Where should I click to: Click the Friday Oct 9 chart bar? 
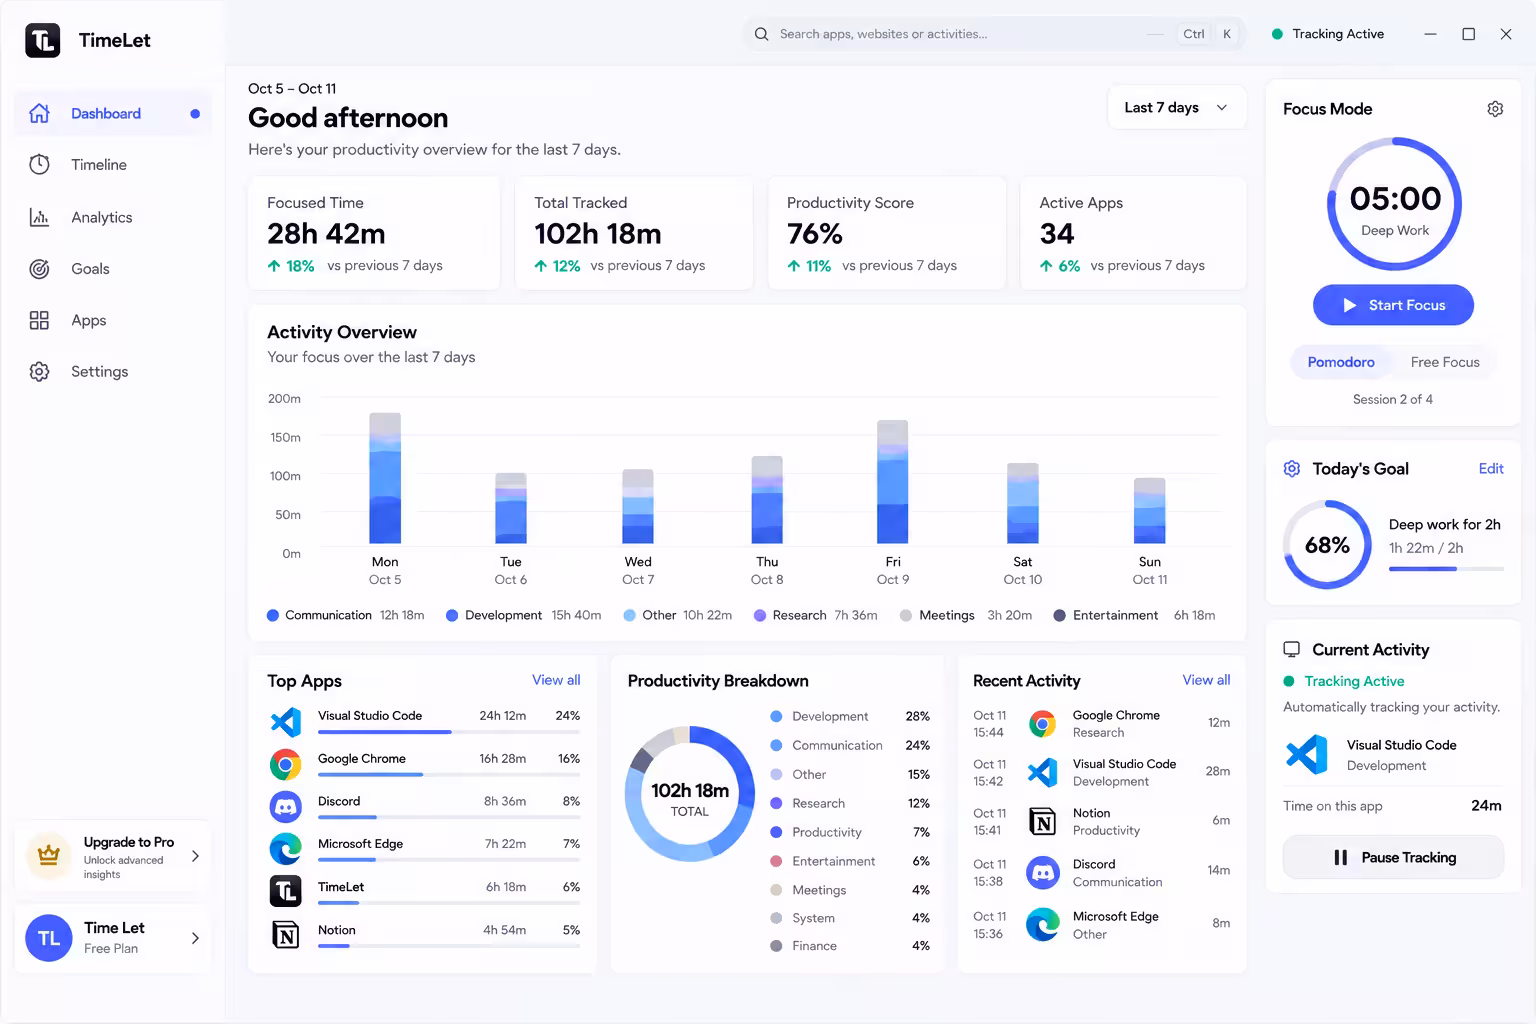coord(893,482)
